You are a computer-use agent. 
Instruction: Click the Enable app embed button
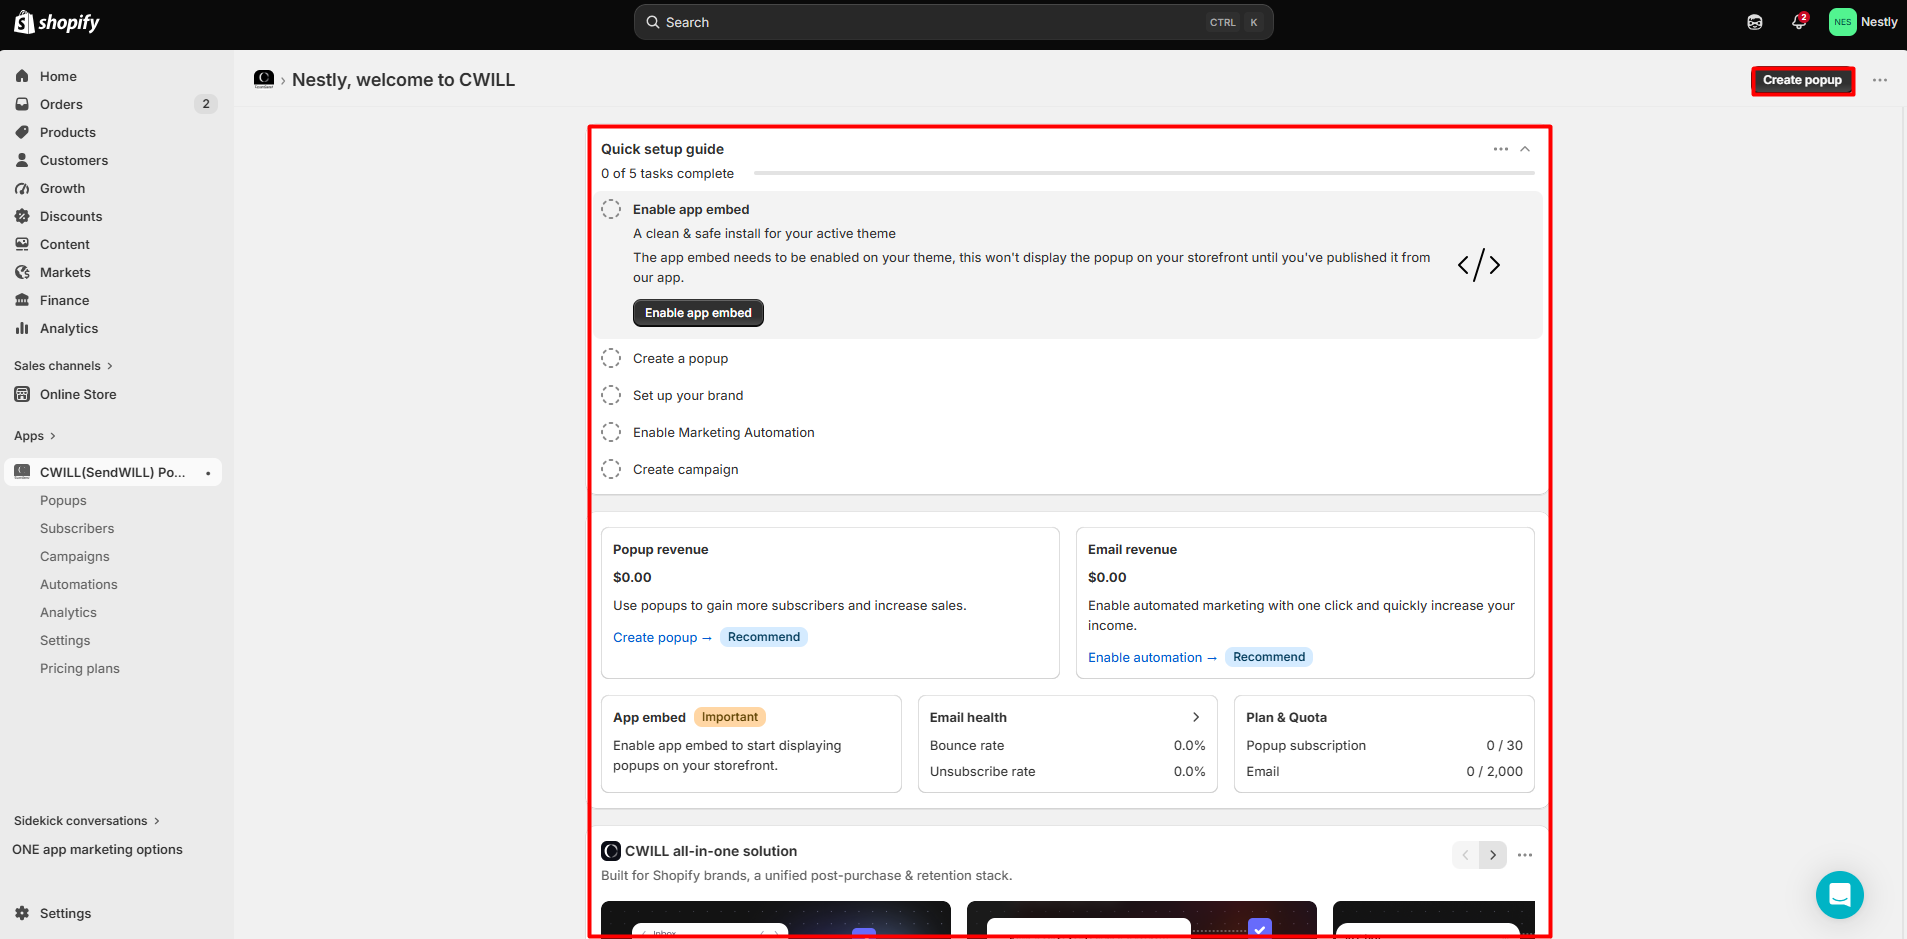pos(698,313)
